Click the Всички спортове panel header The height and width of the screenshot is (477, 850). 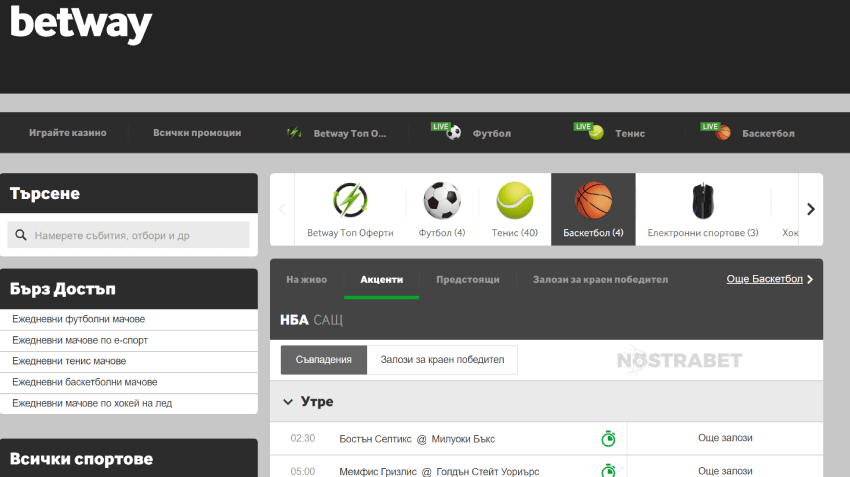(x=129, y=458)
